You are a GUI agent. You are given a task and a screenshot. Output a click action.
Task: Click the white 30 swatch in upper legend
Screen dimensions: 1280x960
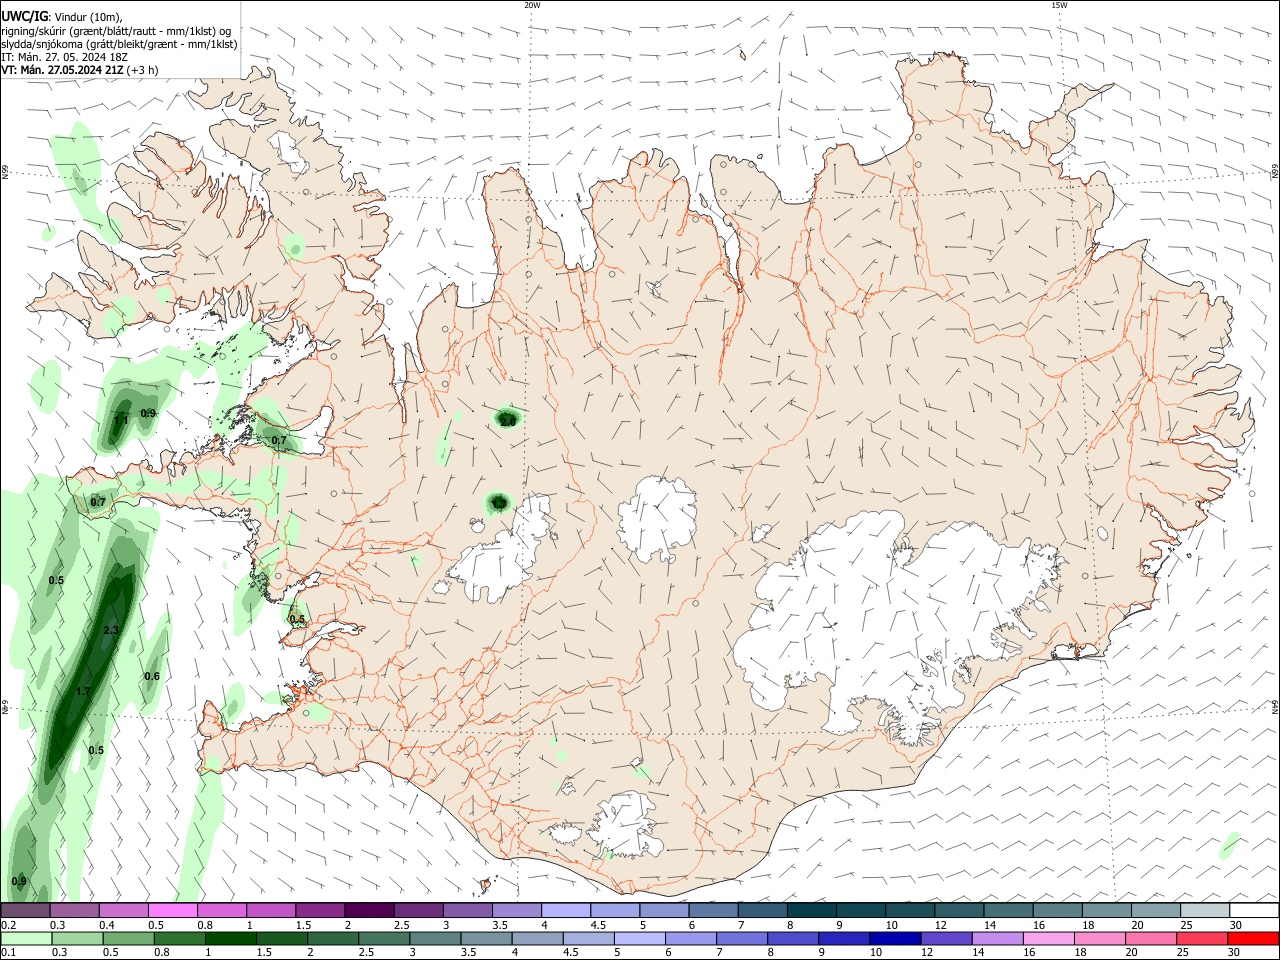coord(1254,910)
